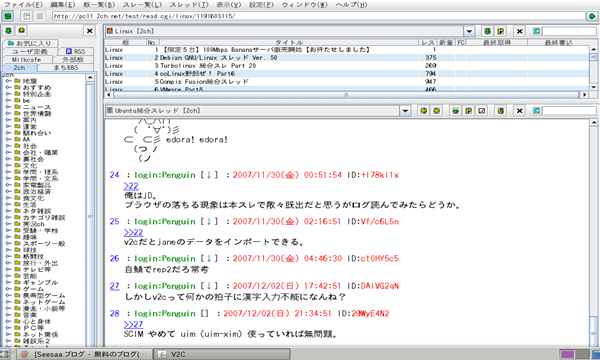The height and width of the screenshot is (360, 600).
Task: Click the レス column header
Action: pyautogui.click(x=428, y=42)
